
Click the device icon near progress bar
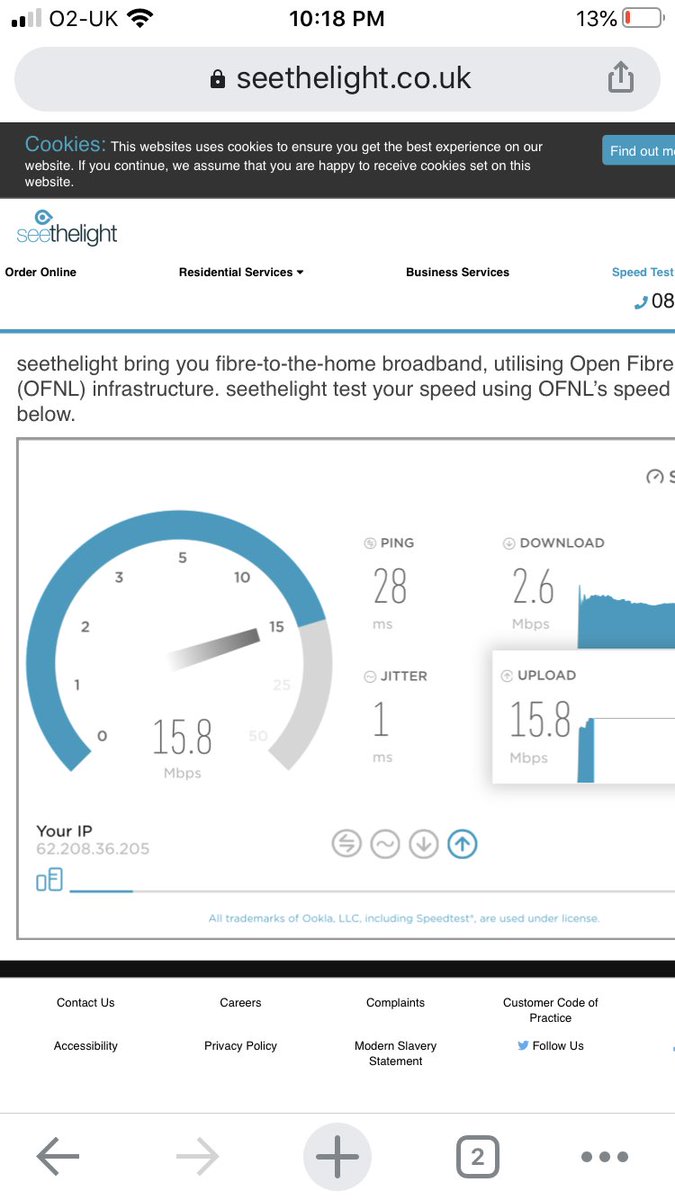click(49, 880)
